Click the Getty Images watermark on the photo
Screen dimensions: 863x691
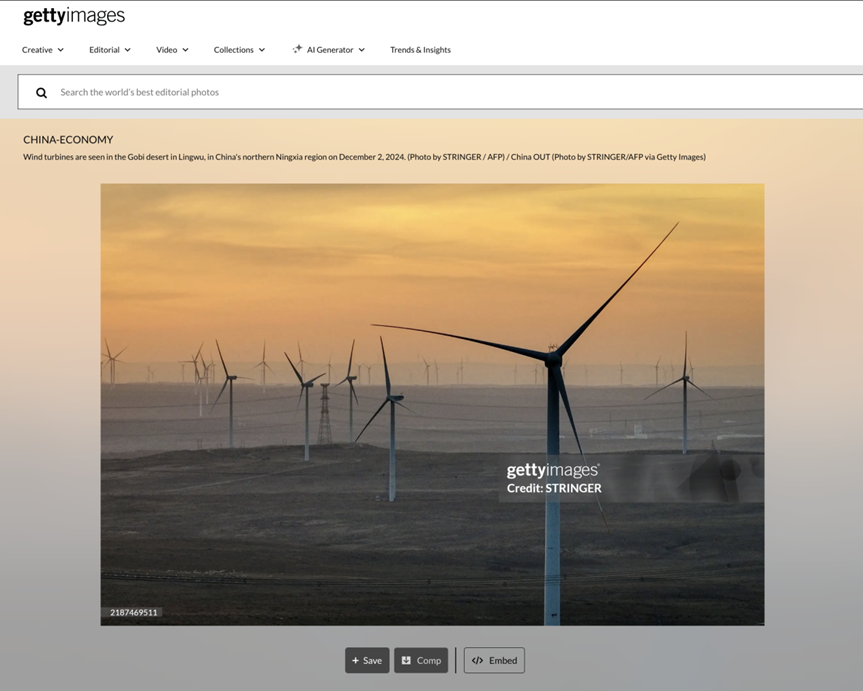pyautogui.click(x=552, y=471)
